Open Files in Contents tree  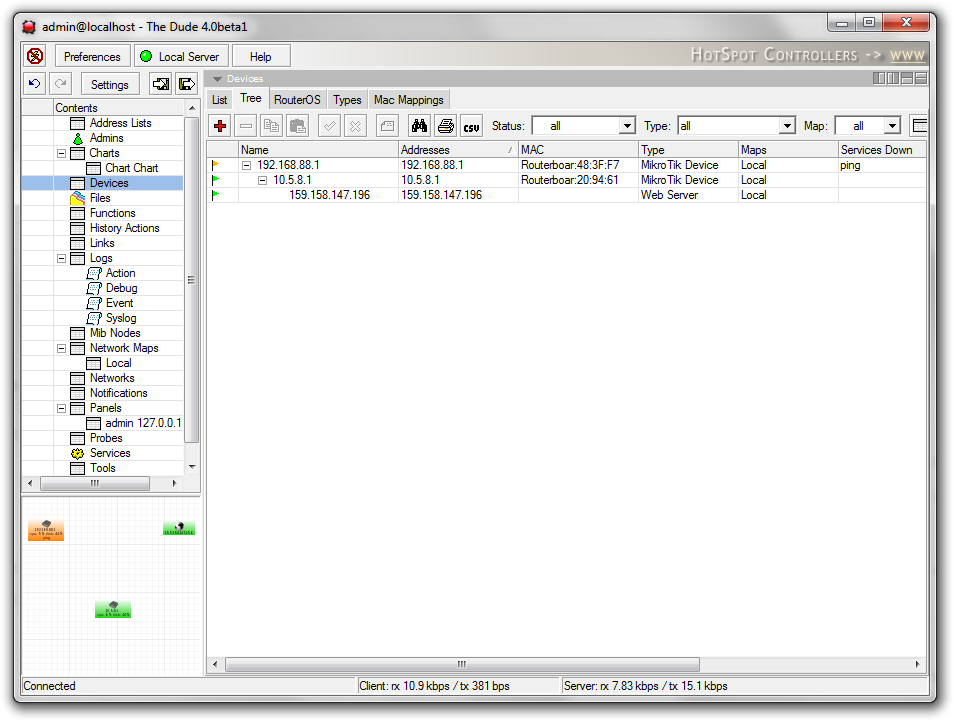tap(100, 198)
